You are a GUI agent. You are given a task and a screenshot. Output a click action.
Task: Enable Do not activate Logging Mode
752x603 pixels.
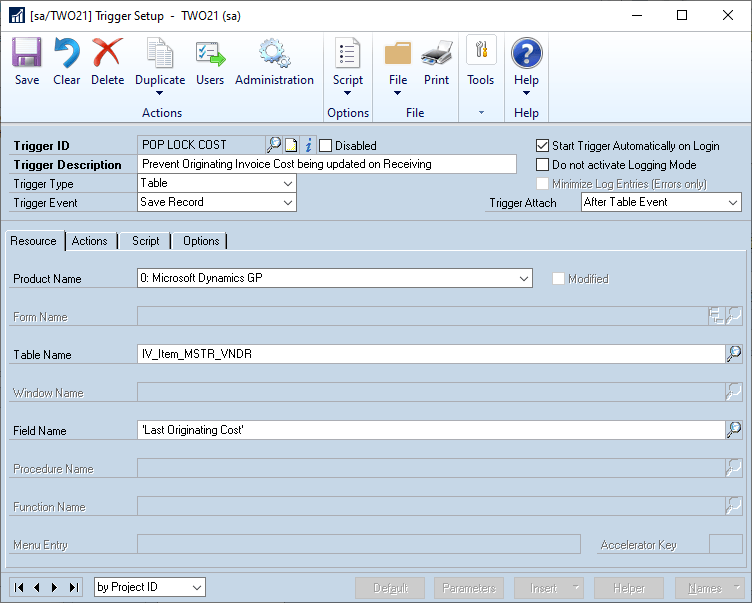point(542,165)
